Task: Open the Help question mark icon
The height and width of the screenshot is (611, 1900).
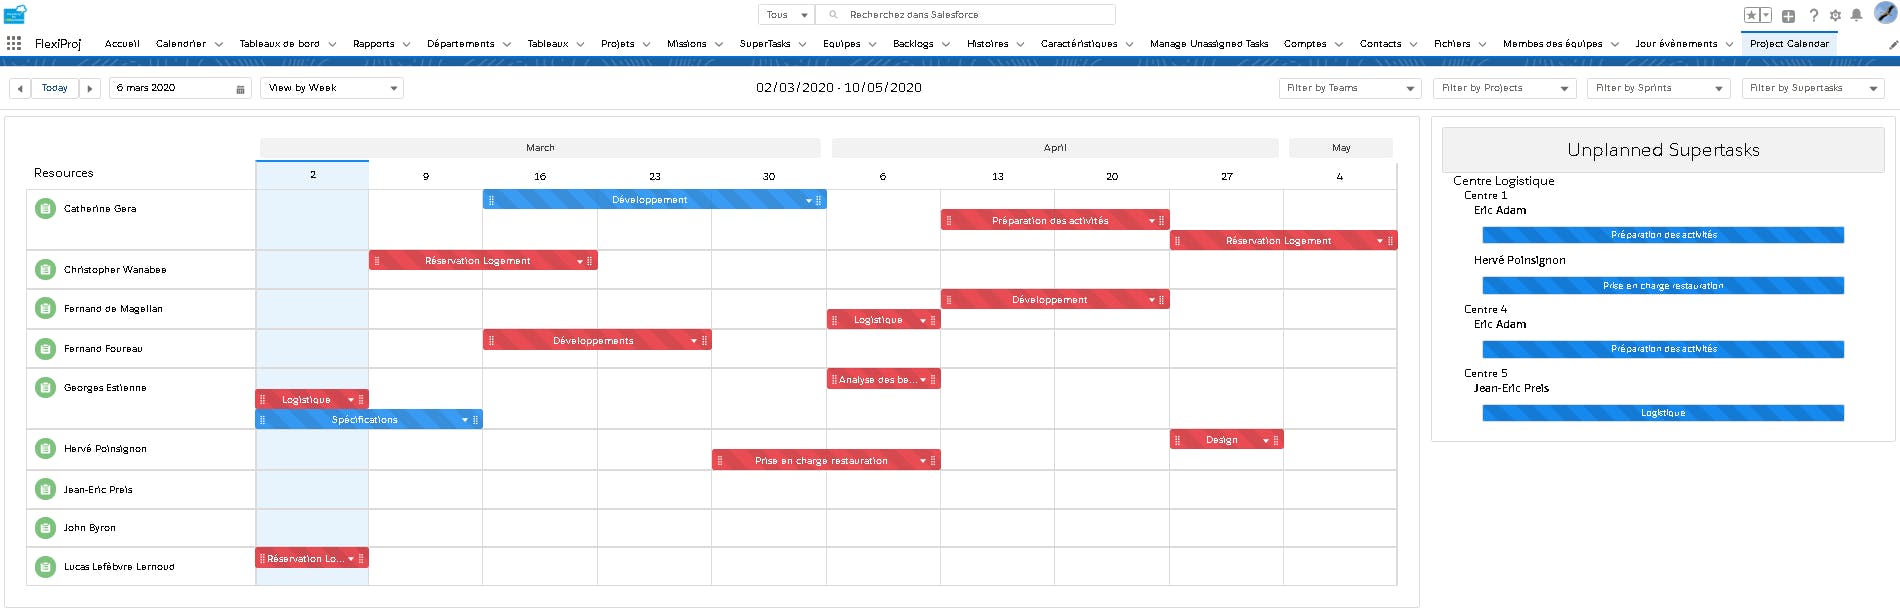Action: click(x=1813, y=15)
